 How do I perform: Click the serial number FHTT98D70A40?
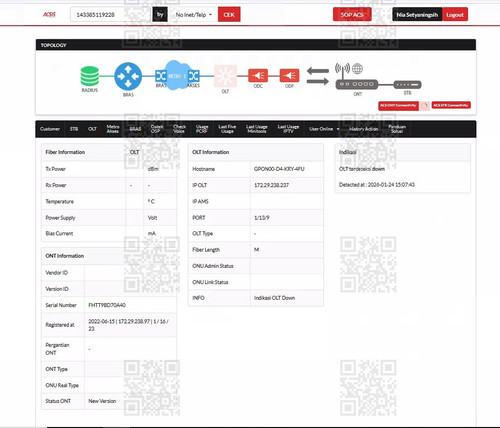point(107,305)
